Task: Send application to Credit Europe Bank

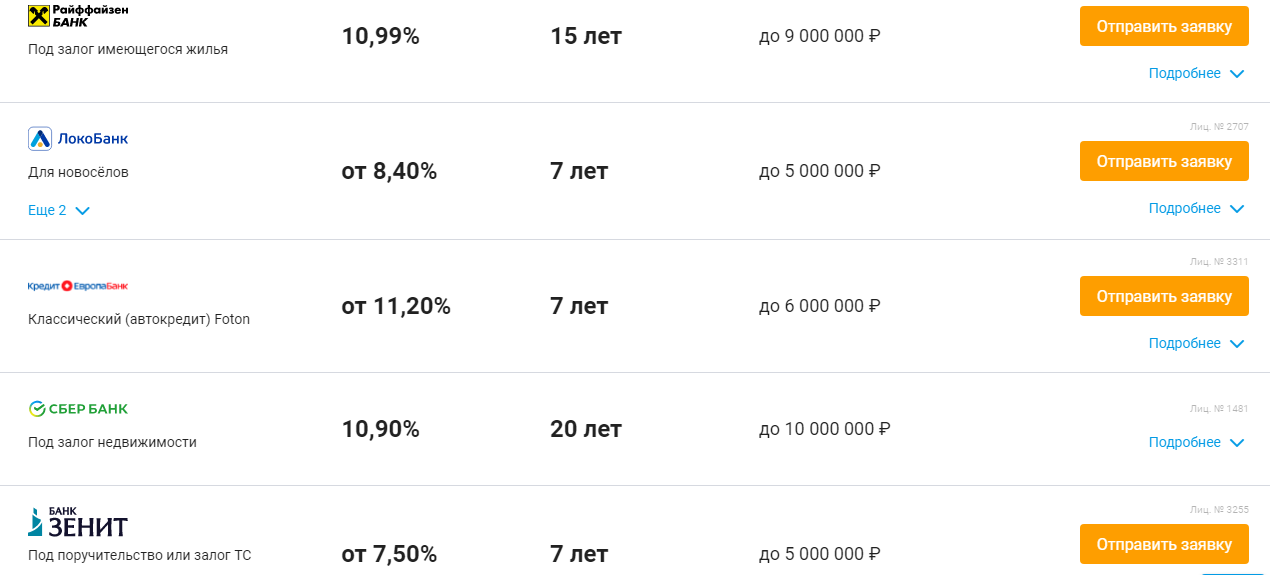Action: pyautogui.click(x=1164, y=296)
